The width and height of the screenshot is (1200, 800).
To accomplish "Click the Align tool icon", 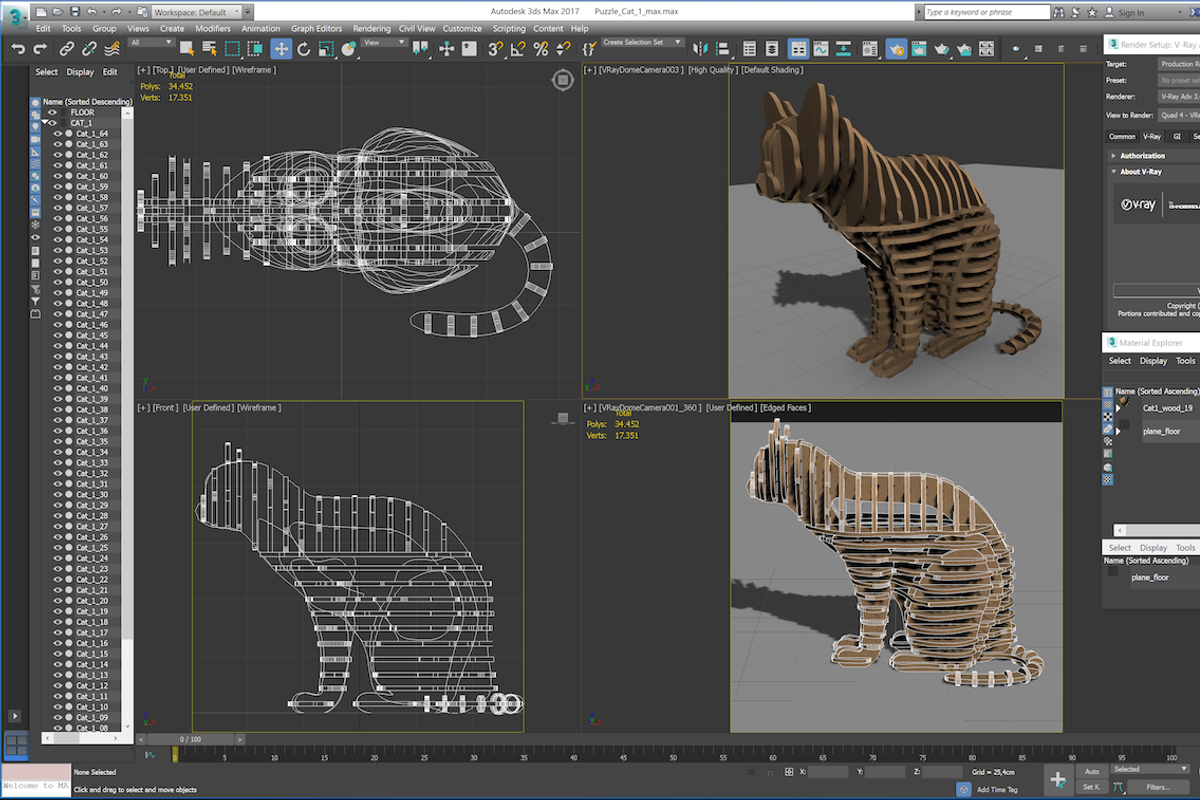I will coord(723,48).
